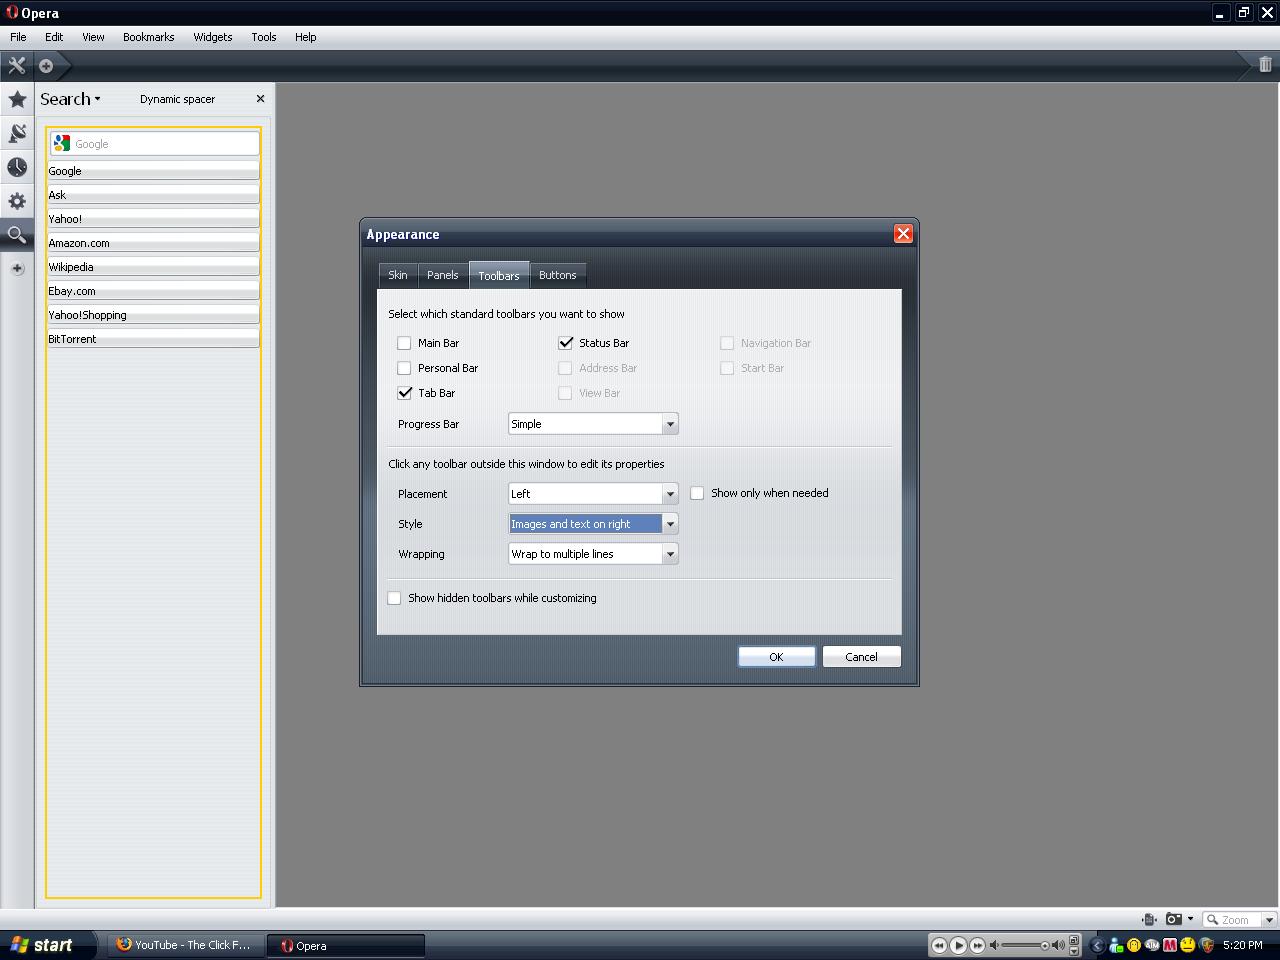This screenshot has height=960, width=1280.
Task: Switch to the Panels tab
Action: 443,275
